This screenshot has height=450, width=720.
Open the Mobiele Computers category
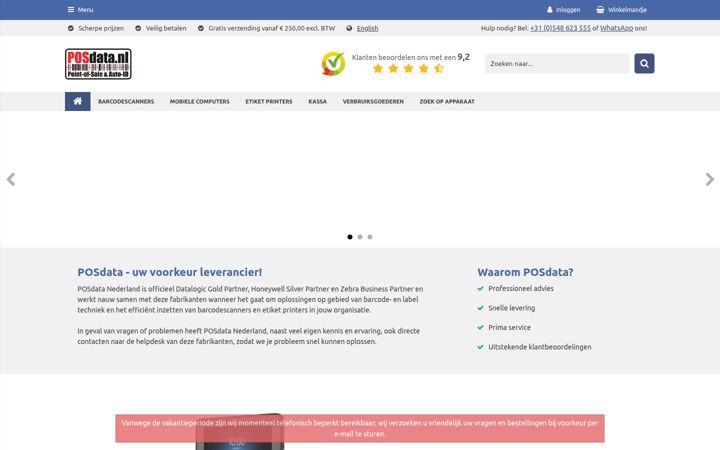point(200,101)
